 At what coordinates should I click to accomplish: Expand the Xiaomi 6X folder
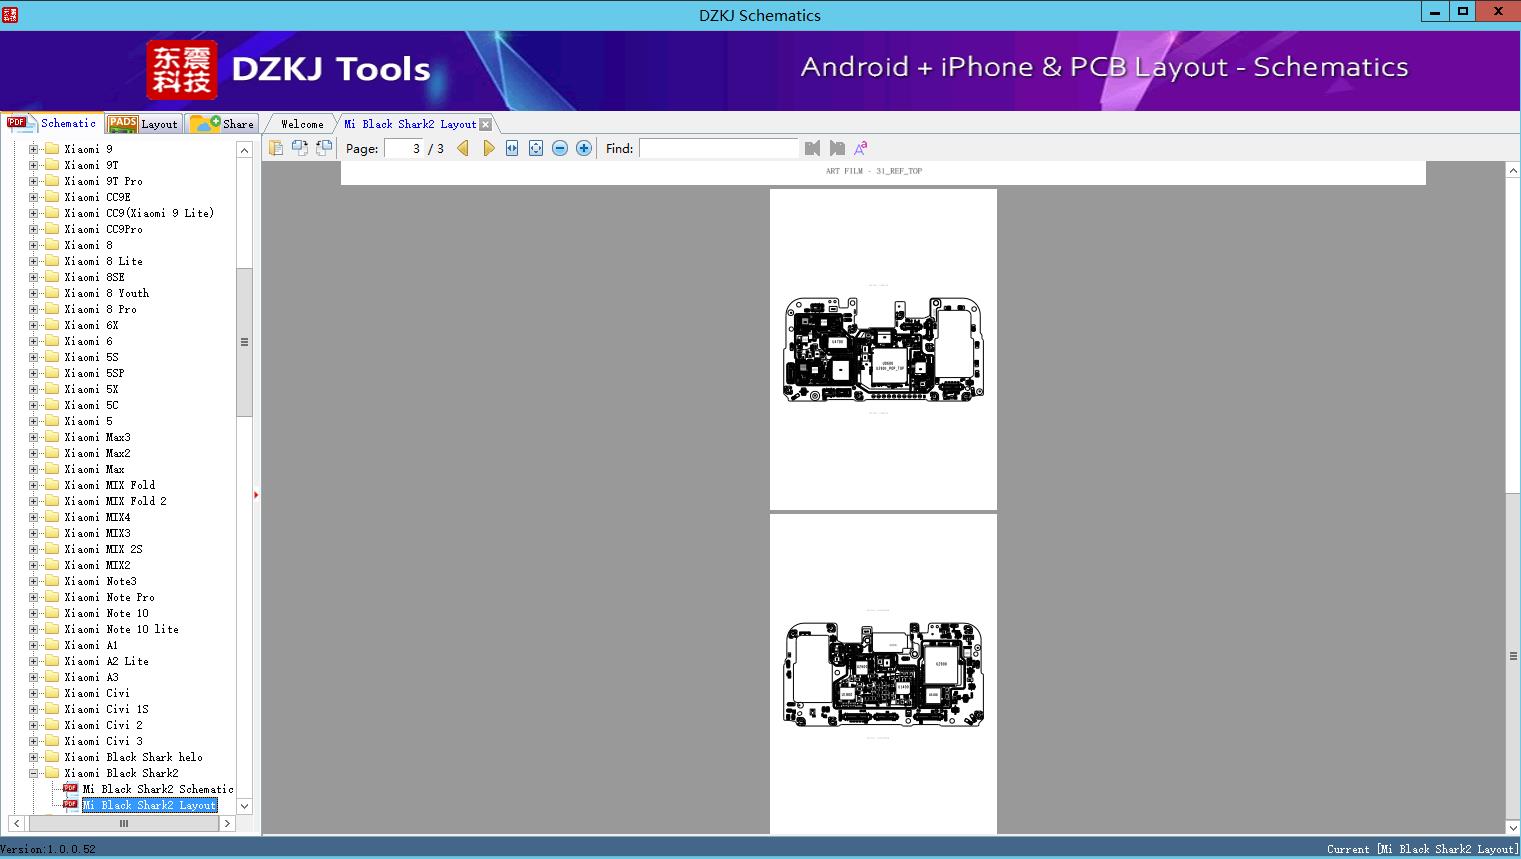click(33, 325)
